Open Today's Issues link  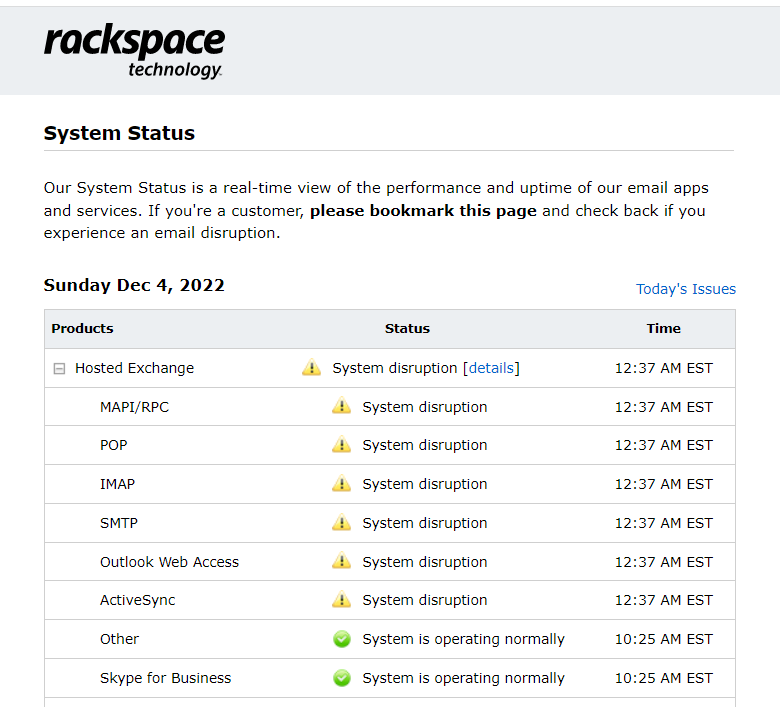click(x=685, y=289)
